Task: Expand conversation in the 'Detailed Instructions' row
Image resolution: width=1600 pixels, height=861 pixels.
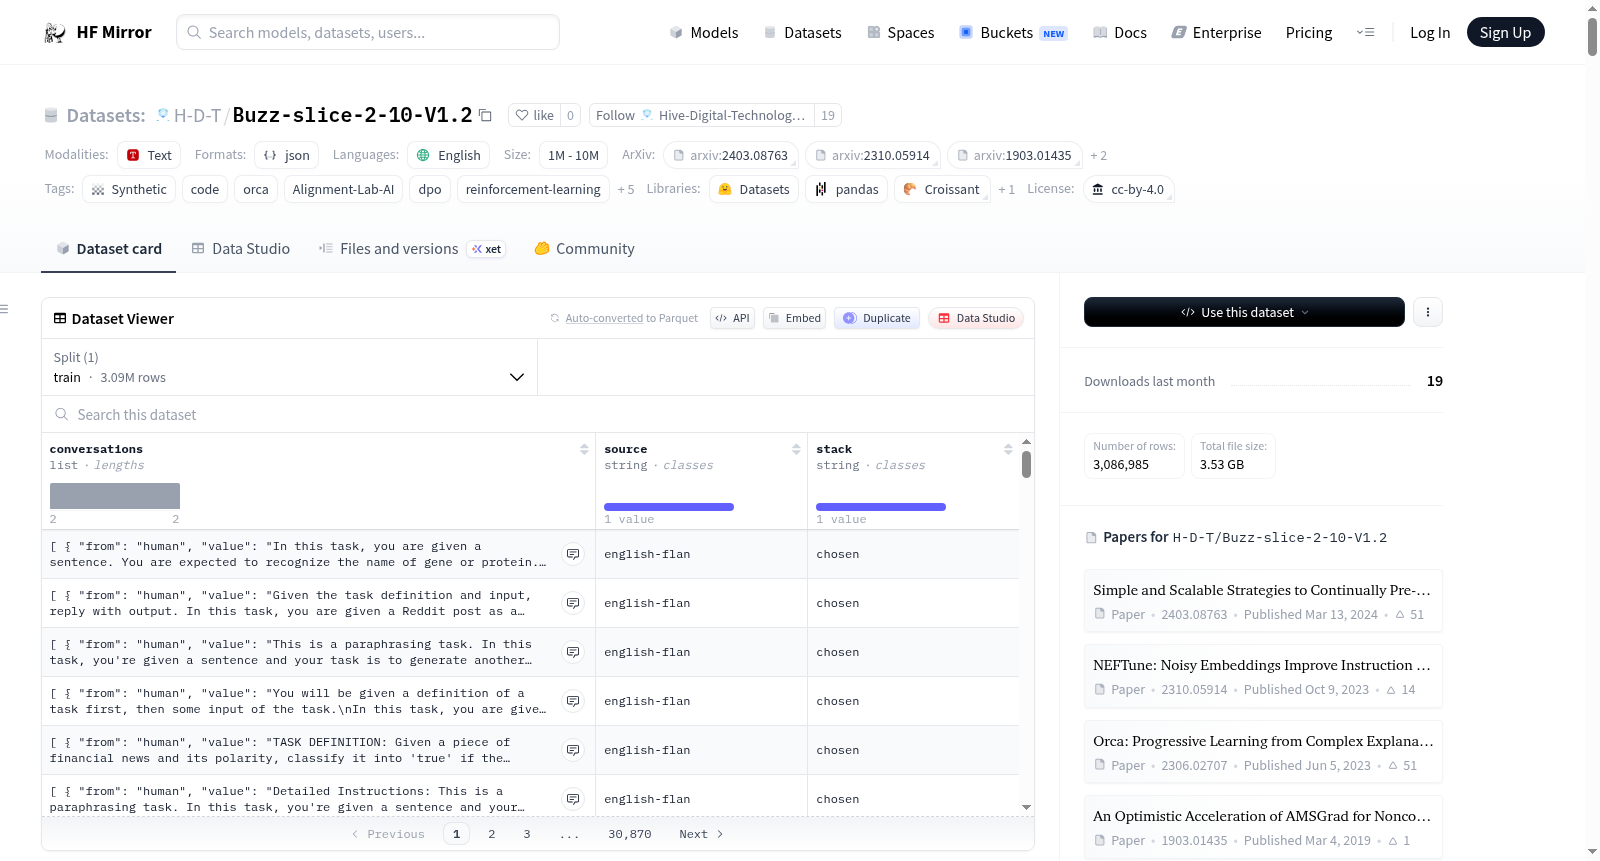Action: [573, 799]
